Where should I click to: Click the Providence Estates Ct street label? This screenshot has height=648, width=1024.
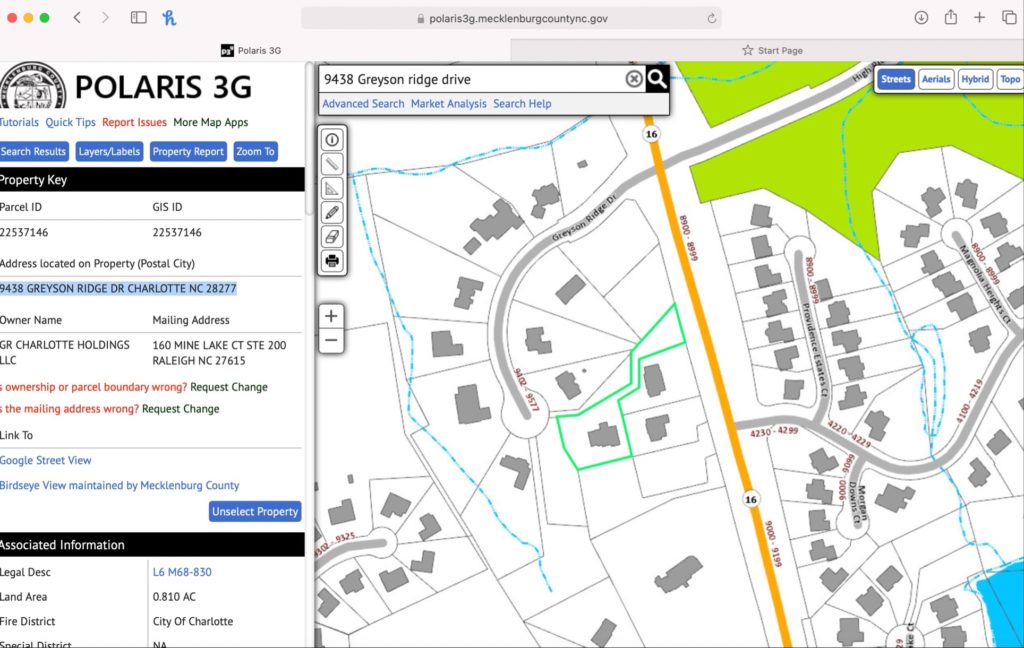(814, 349)
